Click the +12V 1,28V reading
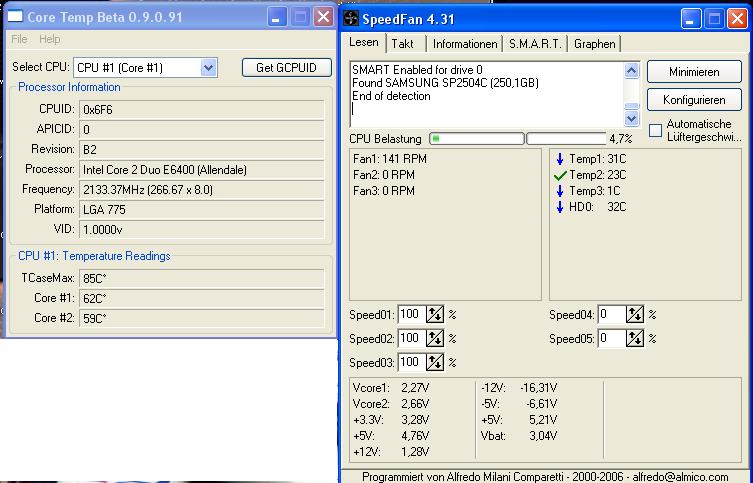The width and height of the screenshot is (753, 483). (x=391, y=452)
